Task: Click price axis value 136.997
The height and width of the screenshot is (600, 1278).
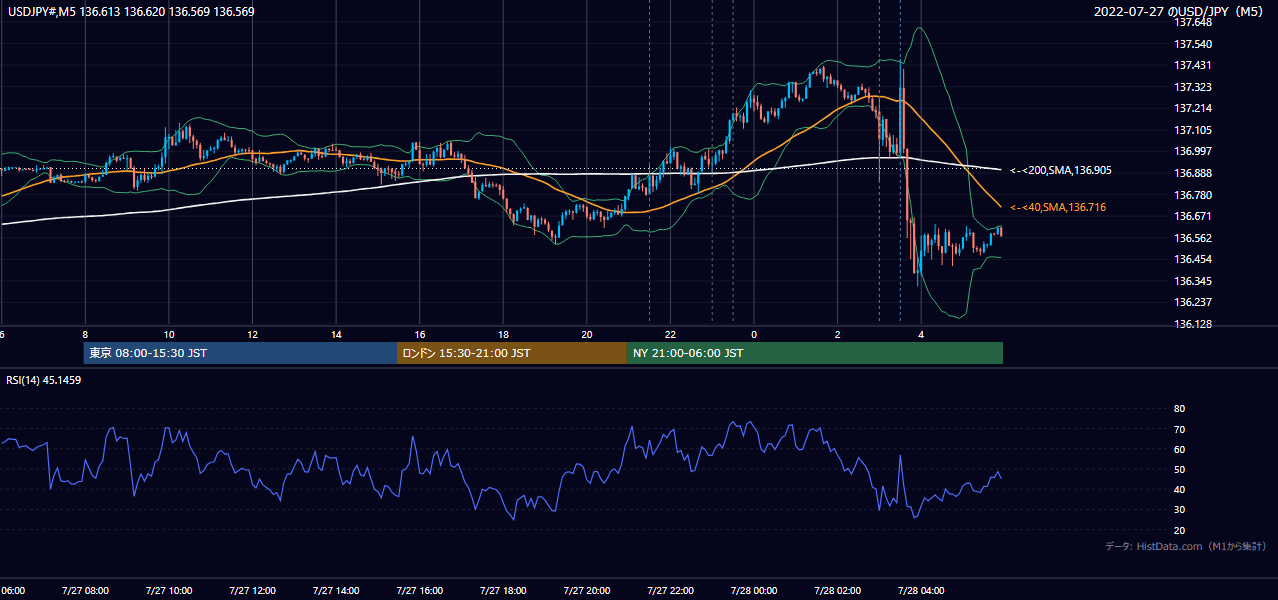Action: point(1193,151)
